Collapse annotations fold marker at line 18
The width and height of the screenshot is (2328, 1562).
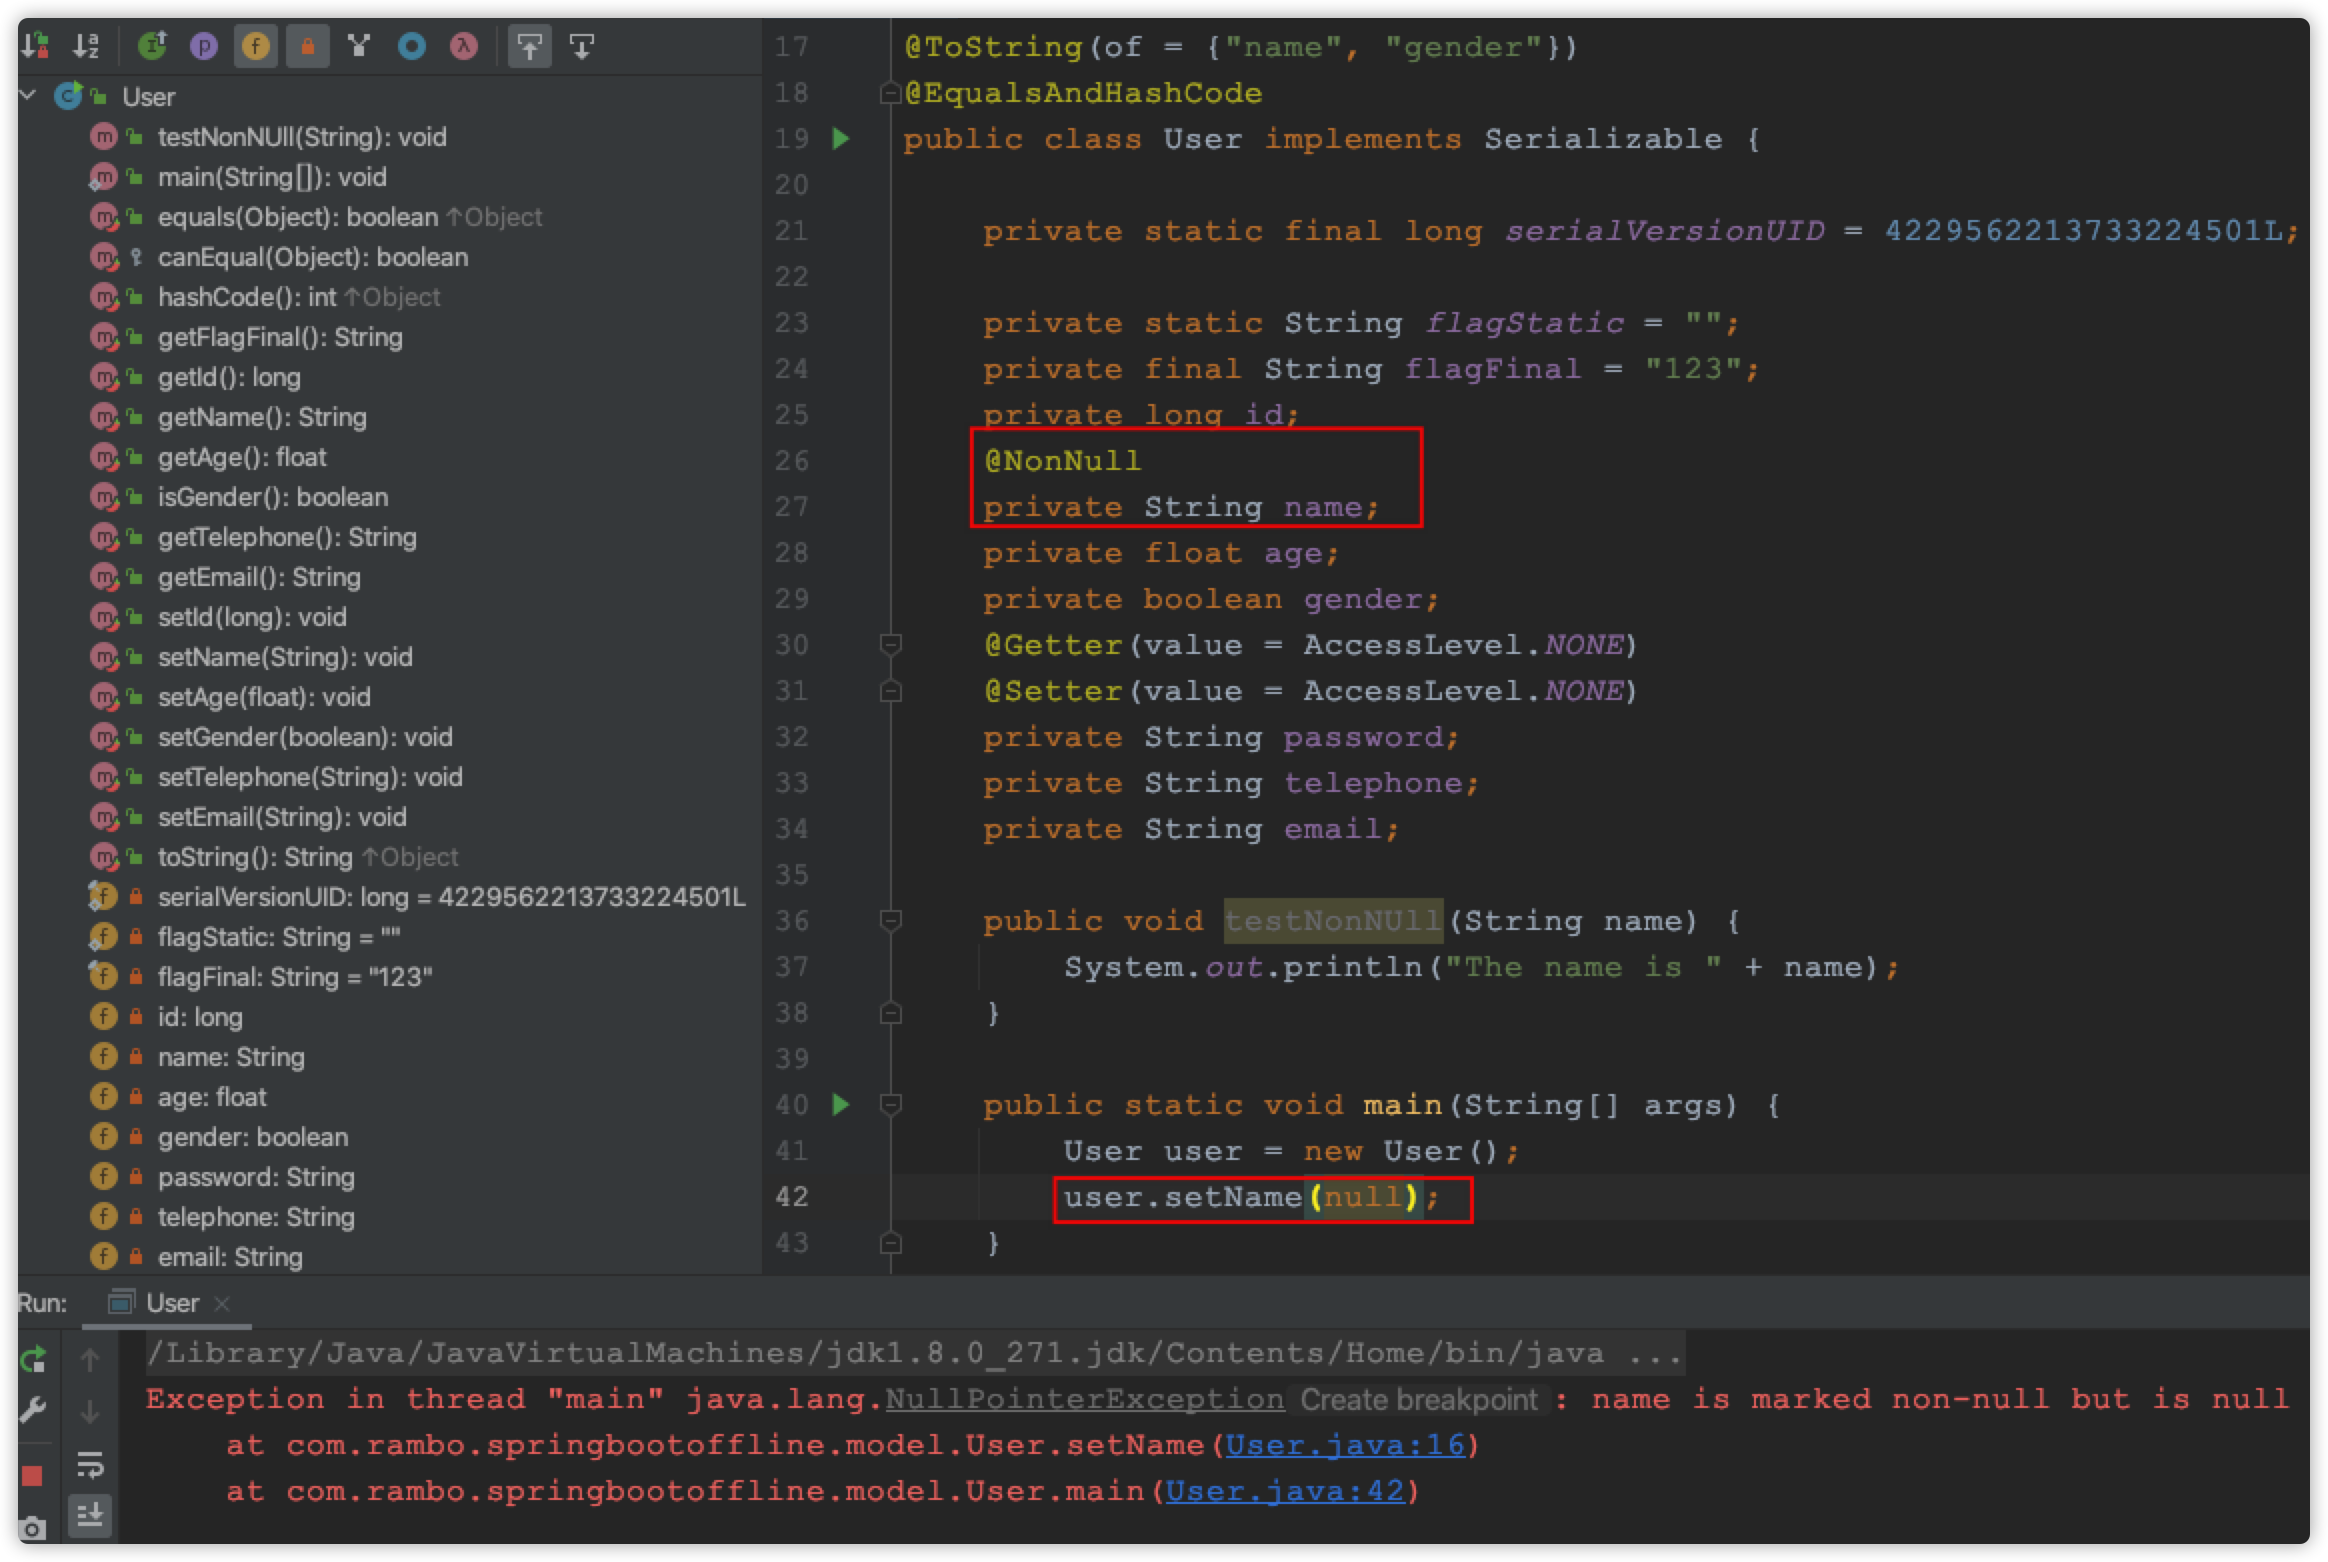point(890,93)
